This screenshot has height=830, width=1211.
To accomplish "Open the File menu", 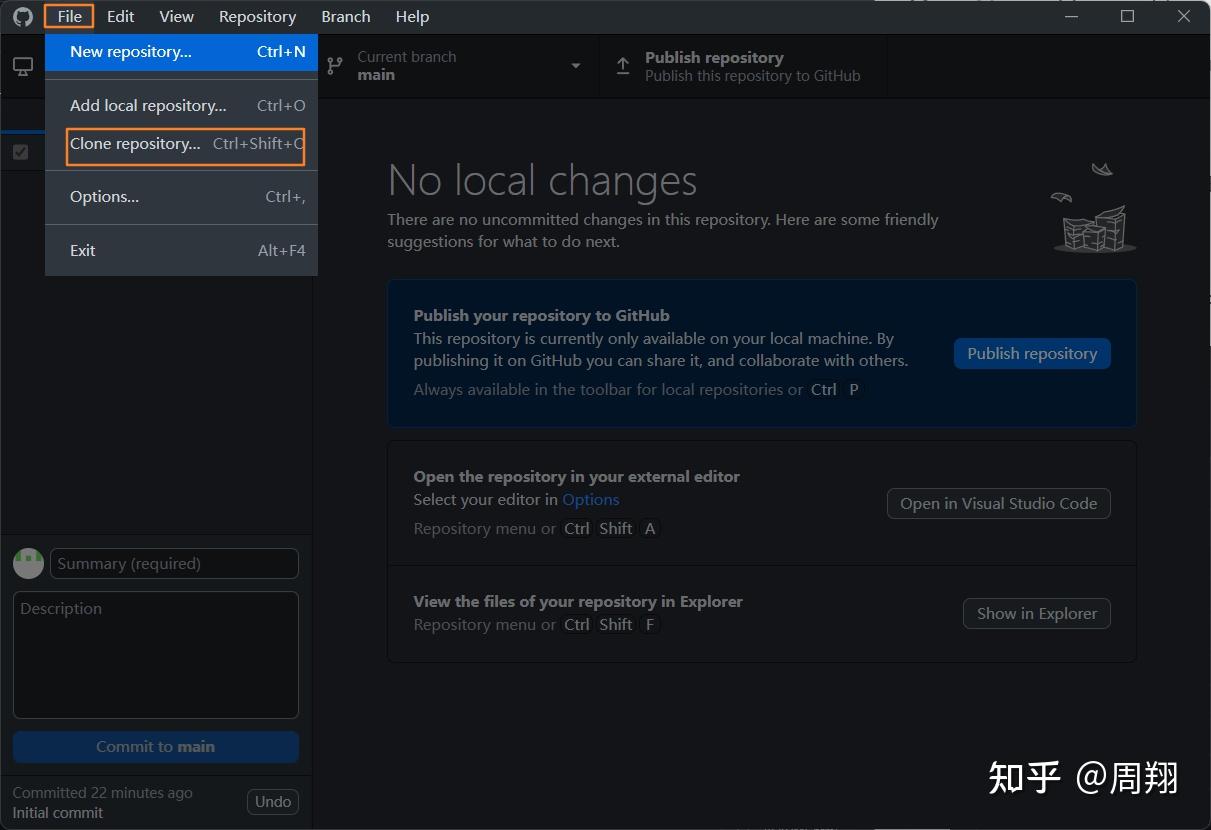I will 69,16.
